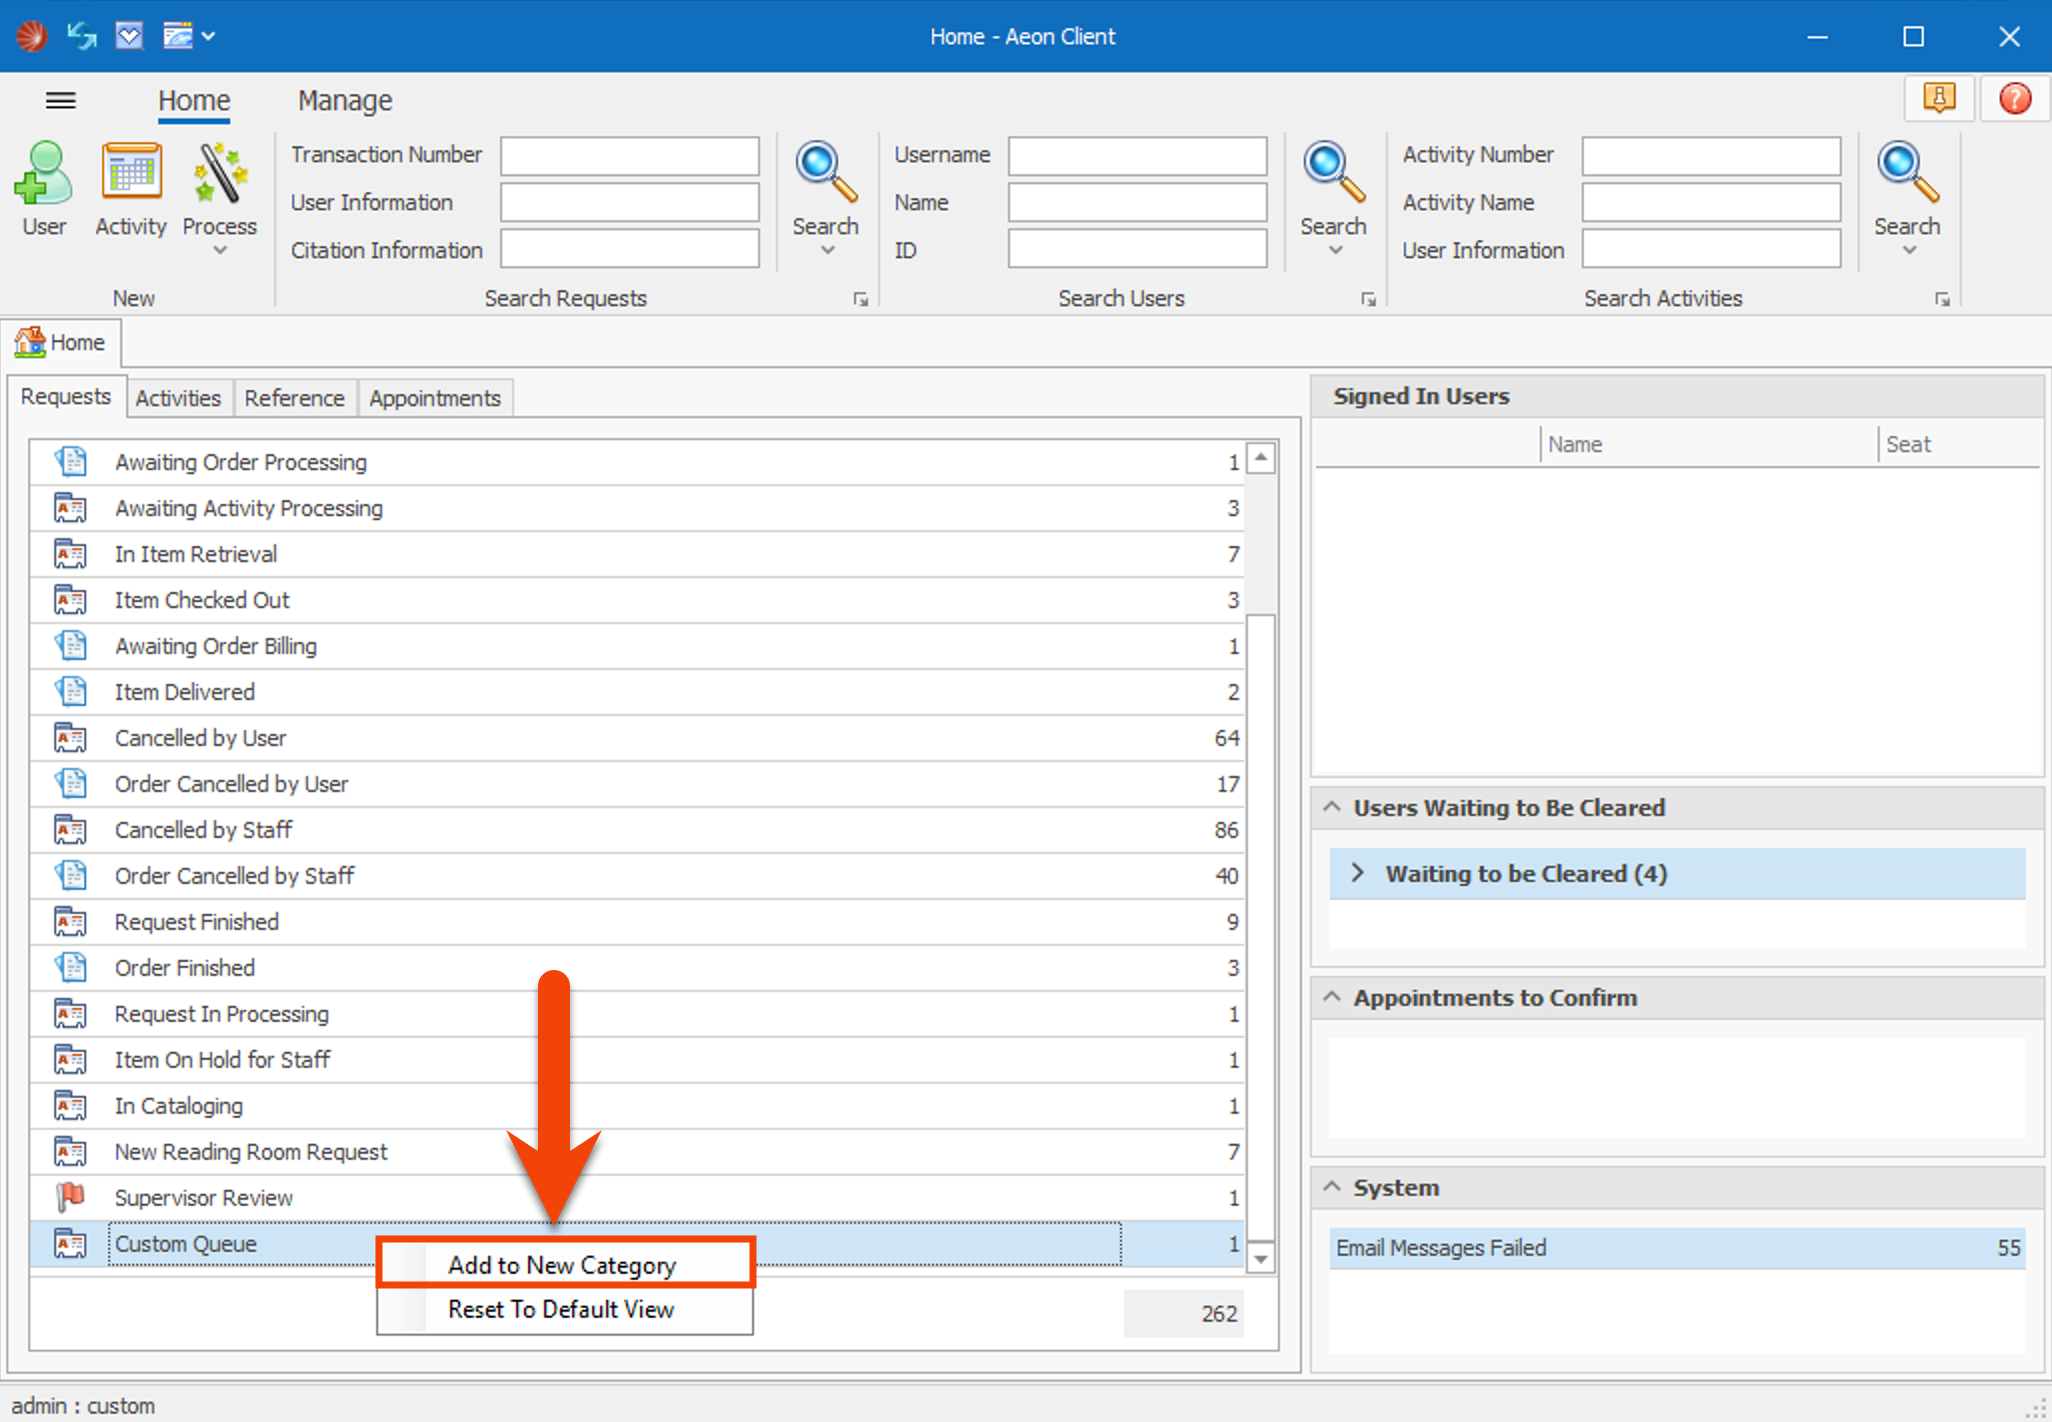Image resolution: width=2052 pixels, height=1422 pixels.
Task: Collapse the System section header
Action: (1331, 1187)
